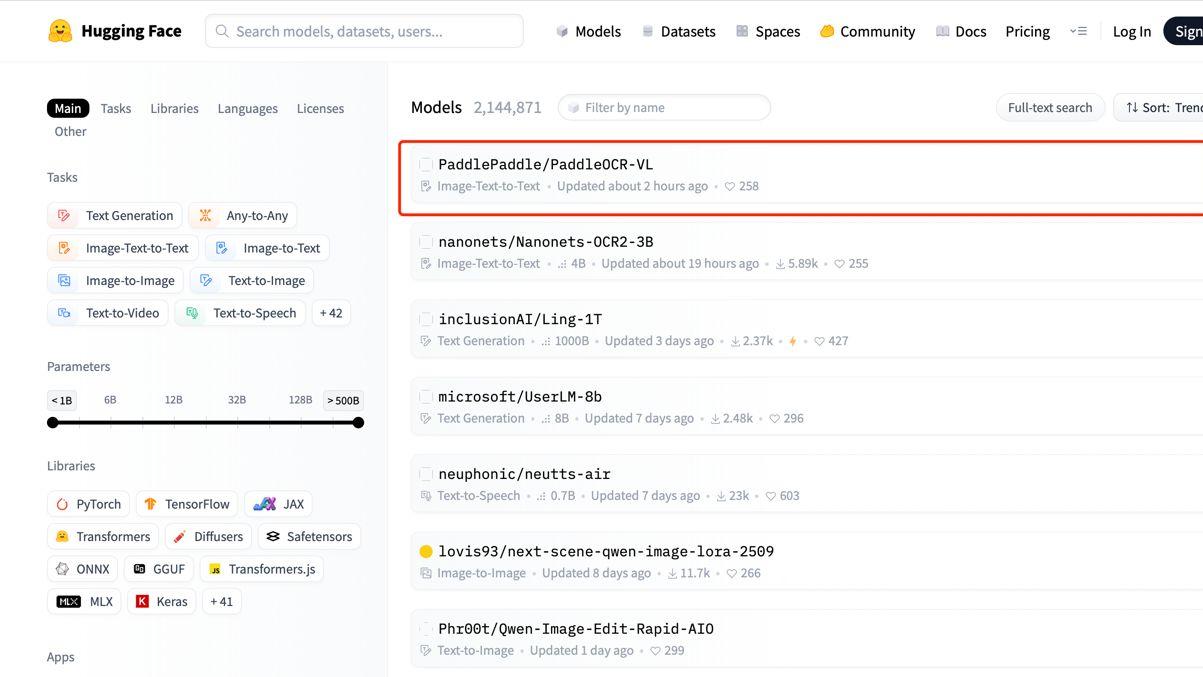This screenshot has width=1203, height=677.
Task: Open Phr00t/Qwen-Image-Edit-Rapid-AIO model
Action: (576, 629)
